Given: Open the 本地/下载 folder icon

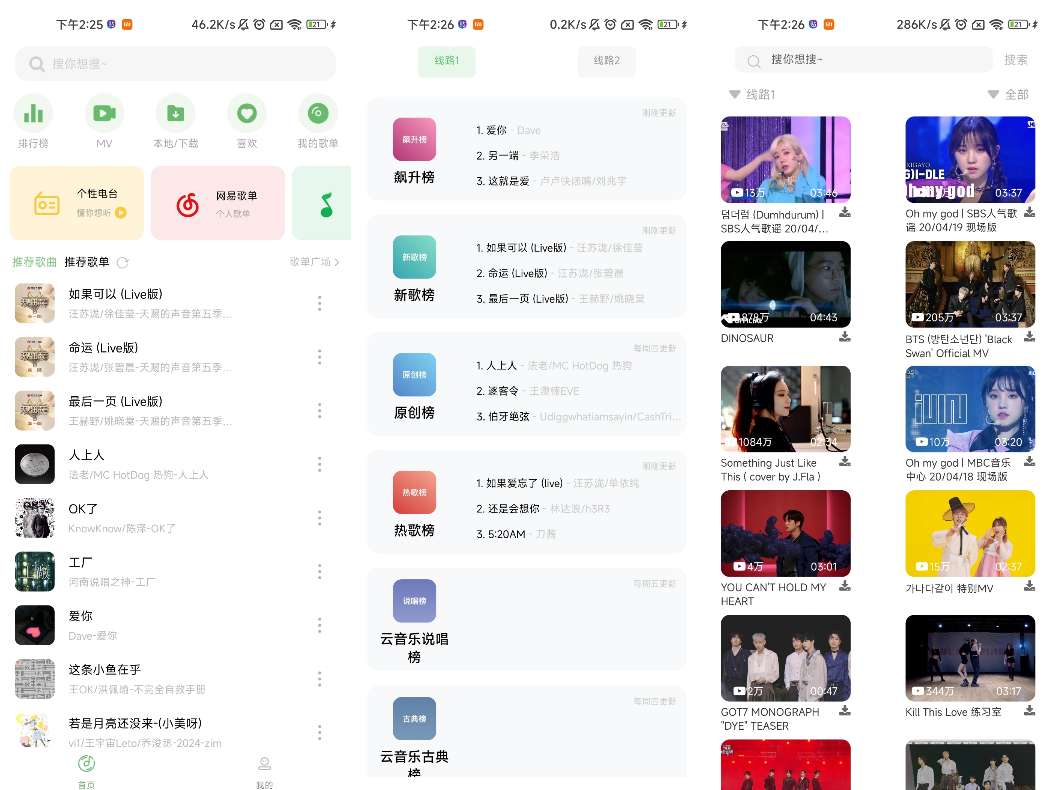Looking at the screenshot, I should [175, 113].
